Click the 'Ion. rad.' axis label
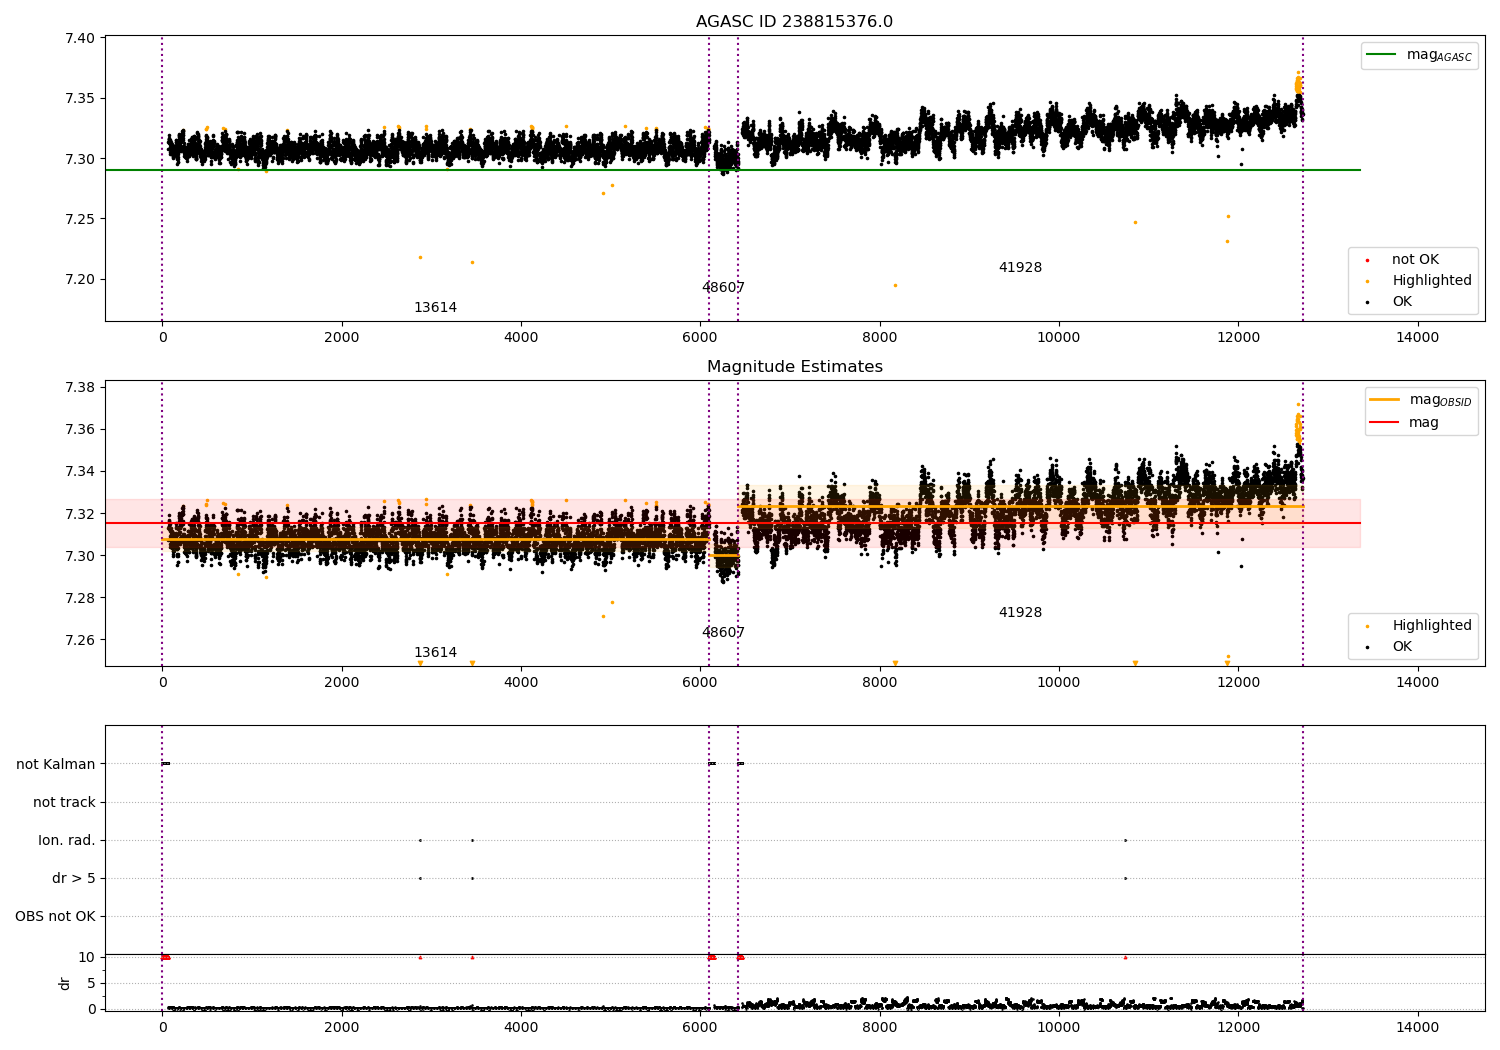This screenshot has height=1050, width=1500. (x=67, y=840)
